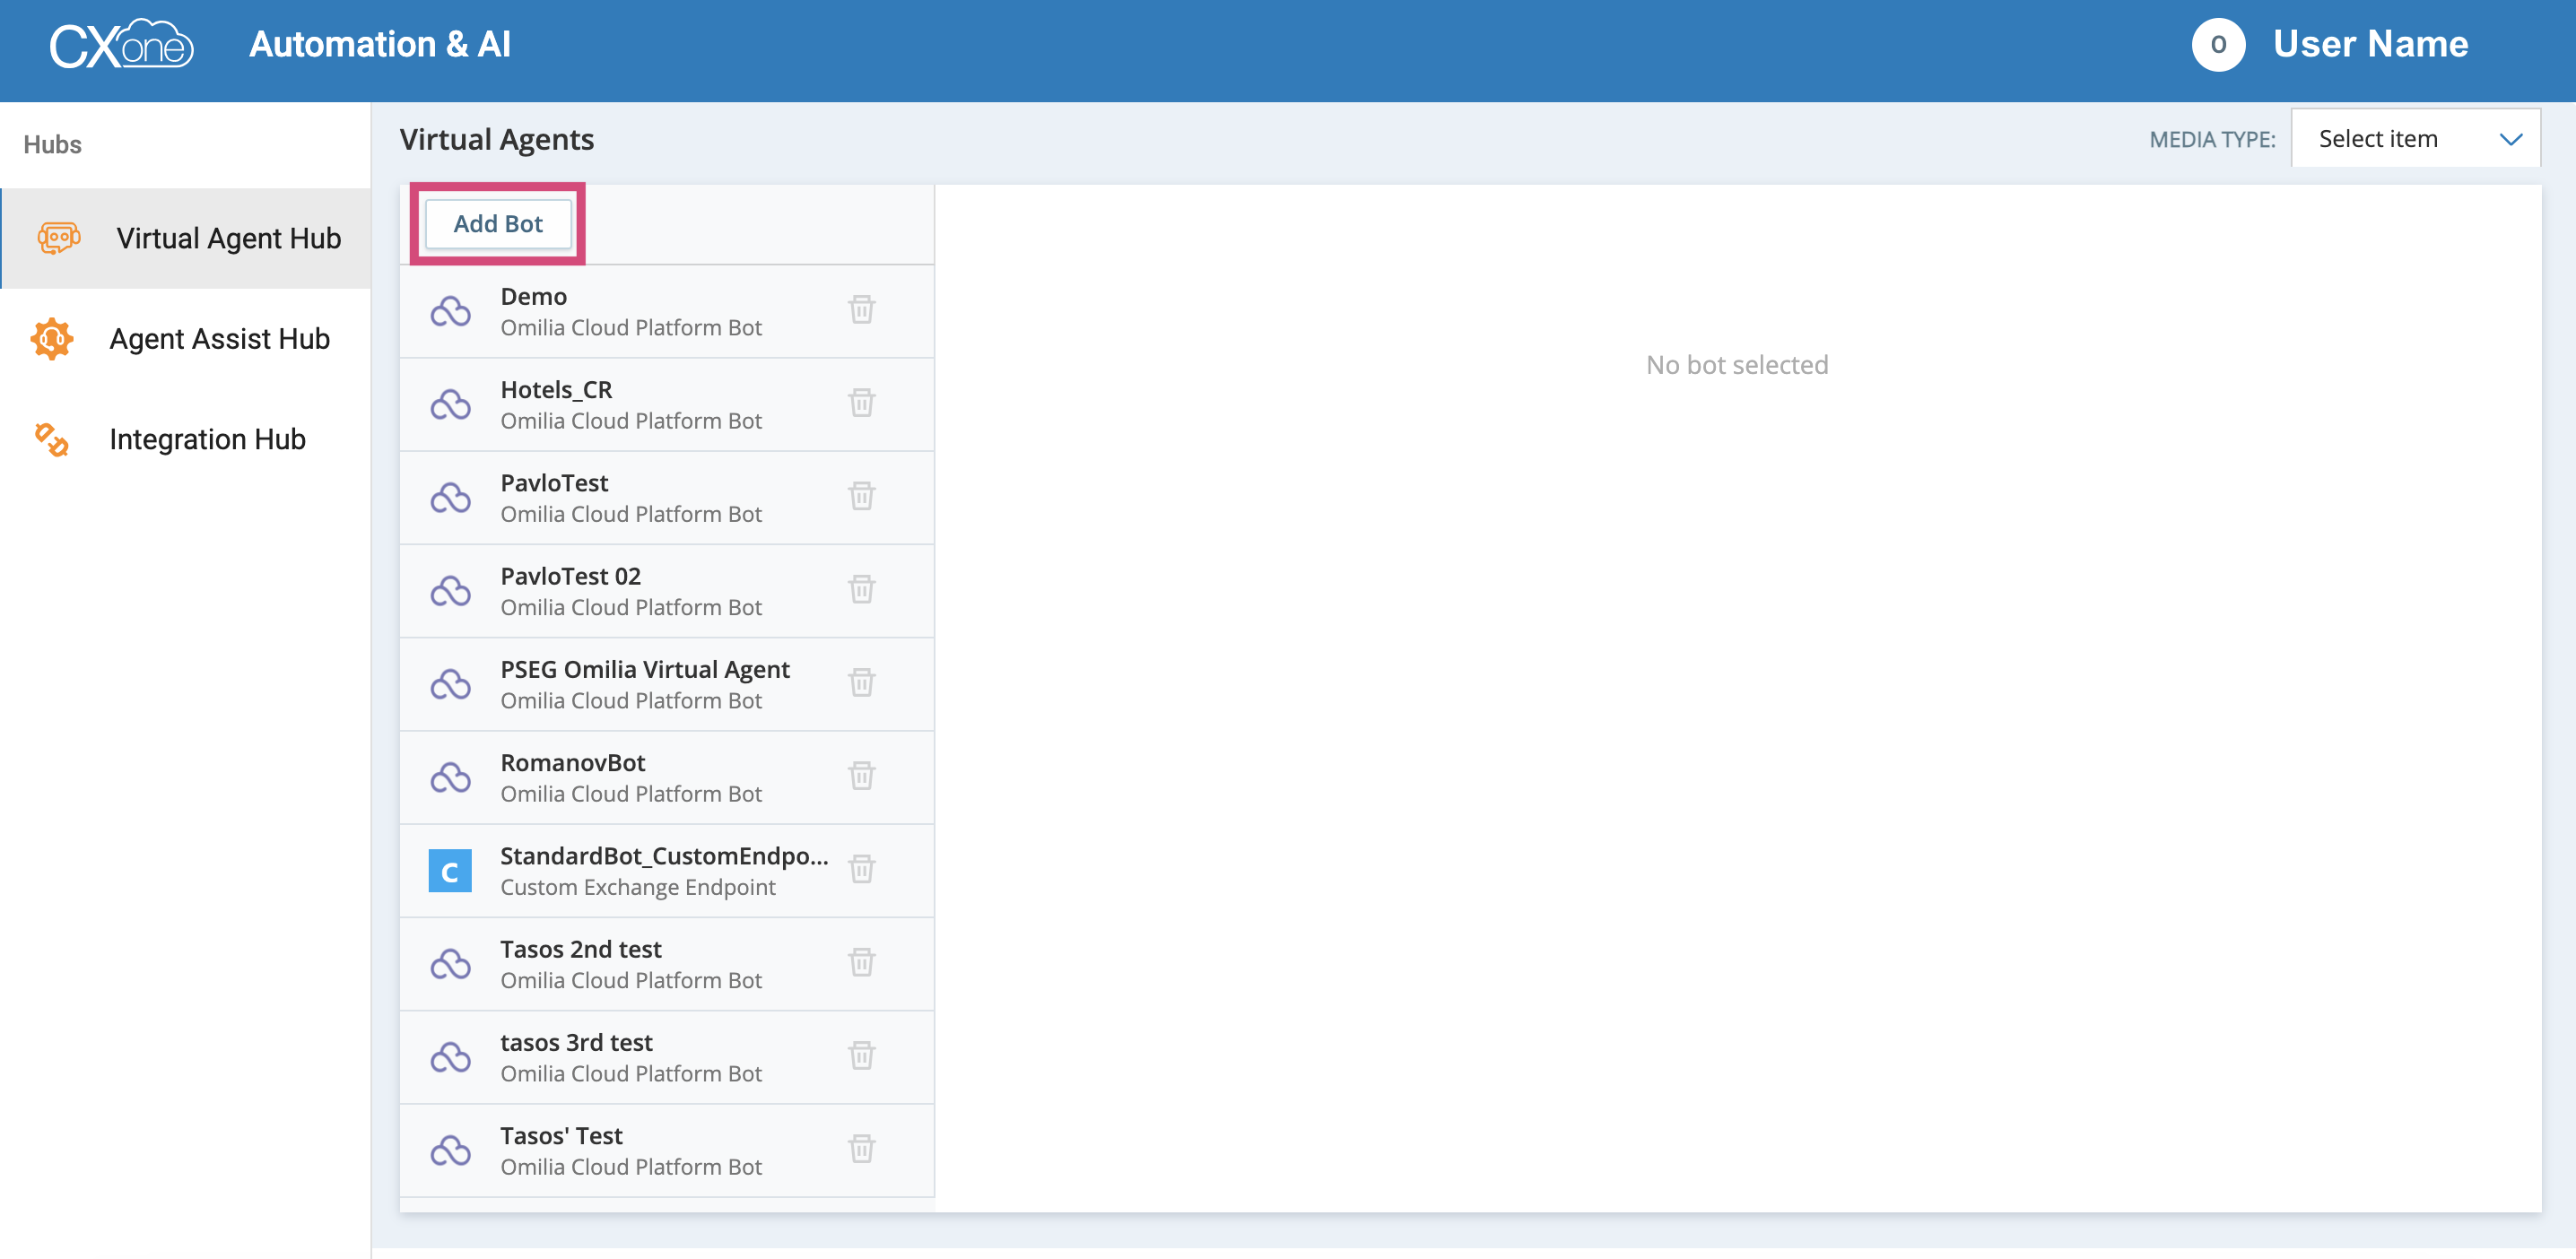Image resolution: width=2576 pixels, height=1259 pixels.
Task: Open the Media Type dropdown
Action: click(x=2414, y=139)
